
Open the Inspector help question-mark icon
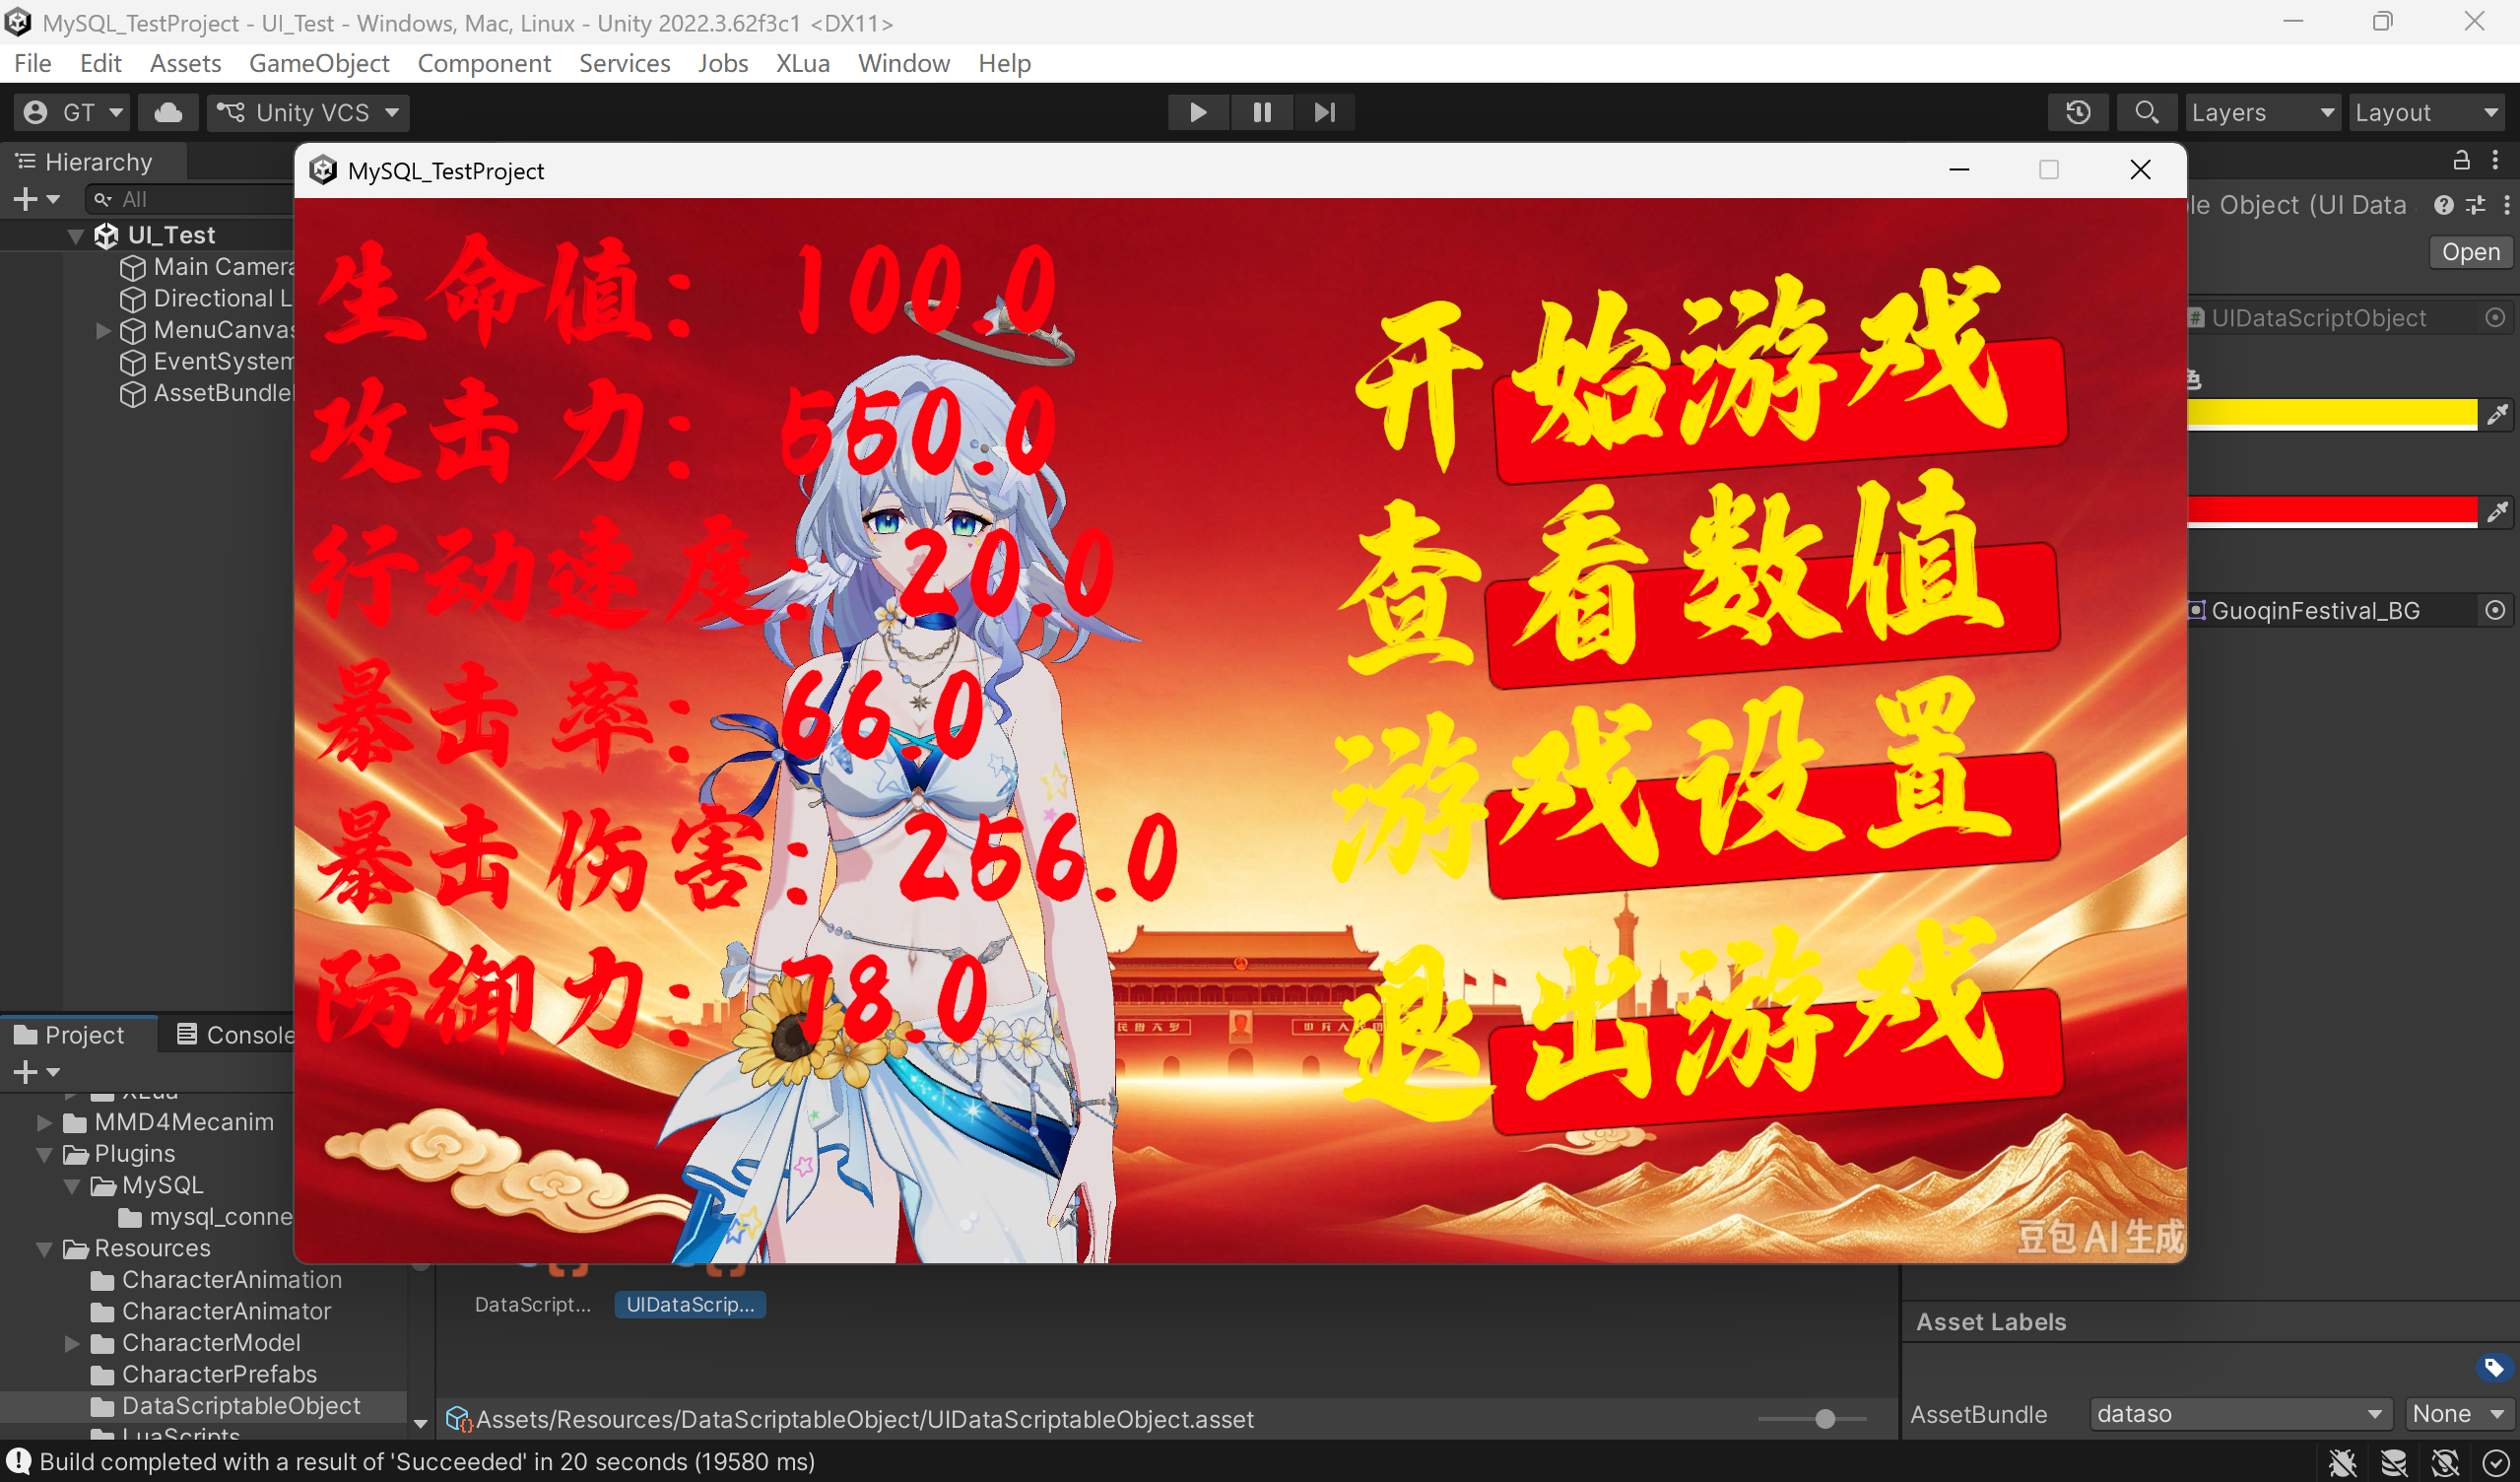point(2443,205)
